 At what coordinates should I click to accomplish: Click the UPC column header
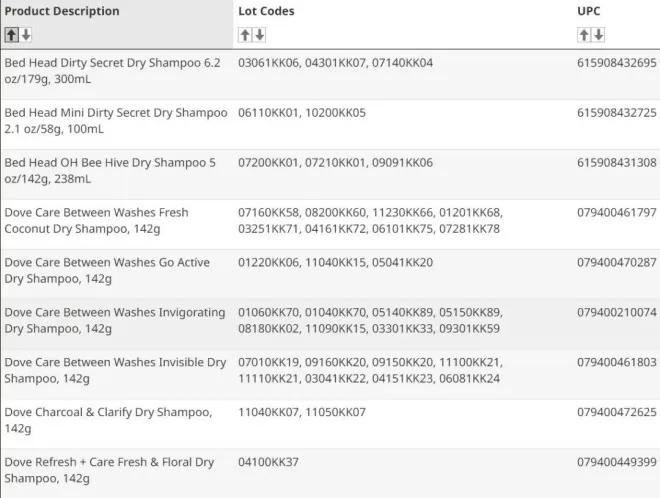[588, 11]
